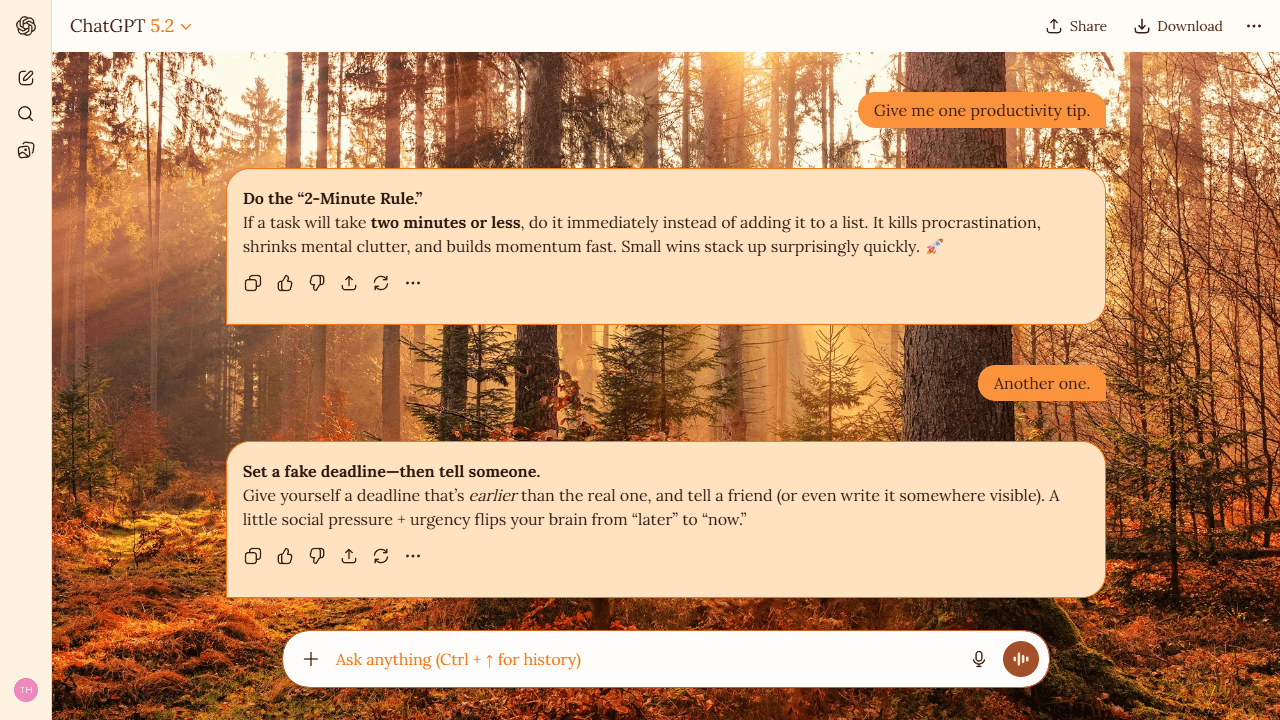
Task: Open the library images icon in sidebar
Action: pos(26,150)
